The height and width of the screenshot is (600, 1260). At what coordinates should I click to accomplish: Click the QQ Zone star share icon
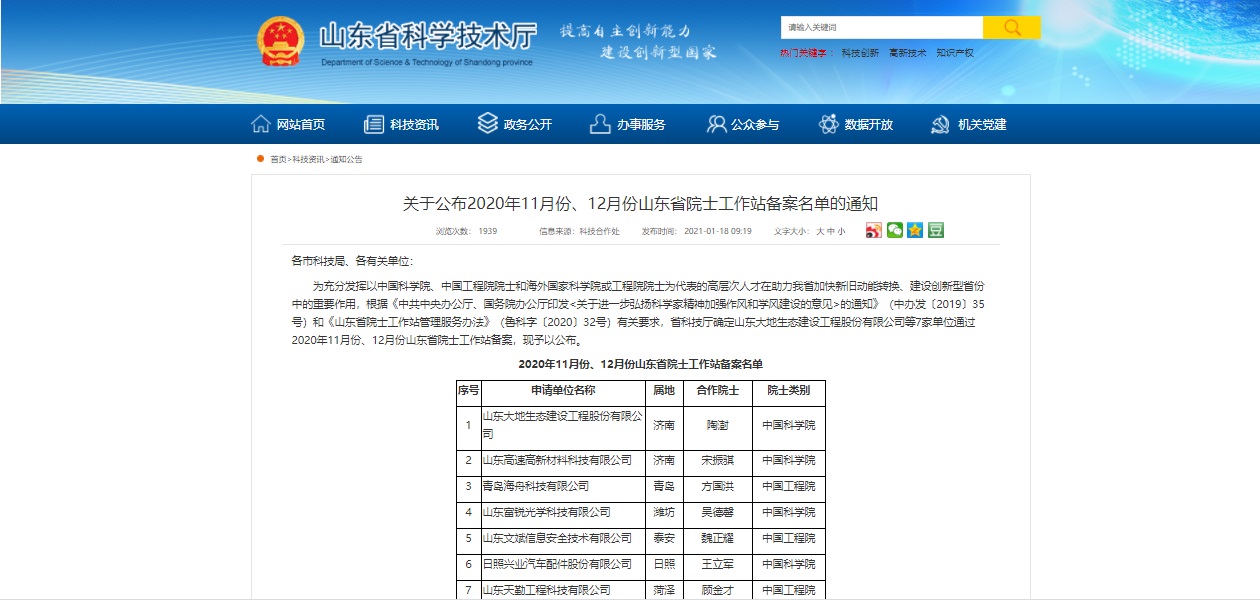click(x=915, y=230)
